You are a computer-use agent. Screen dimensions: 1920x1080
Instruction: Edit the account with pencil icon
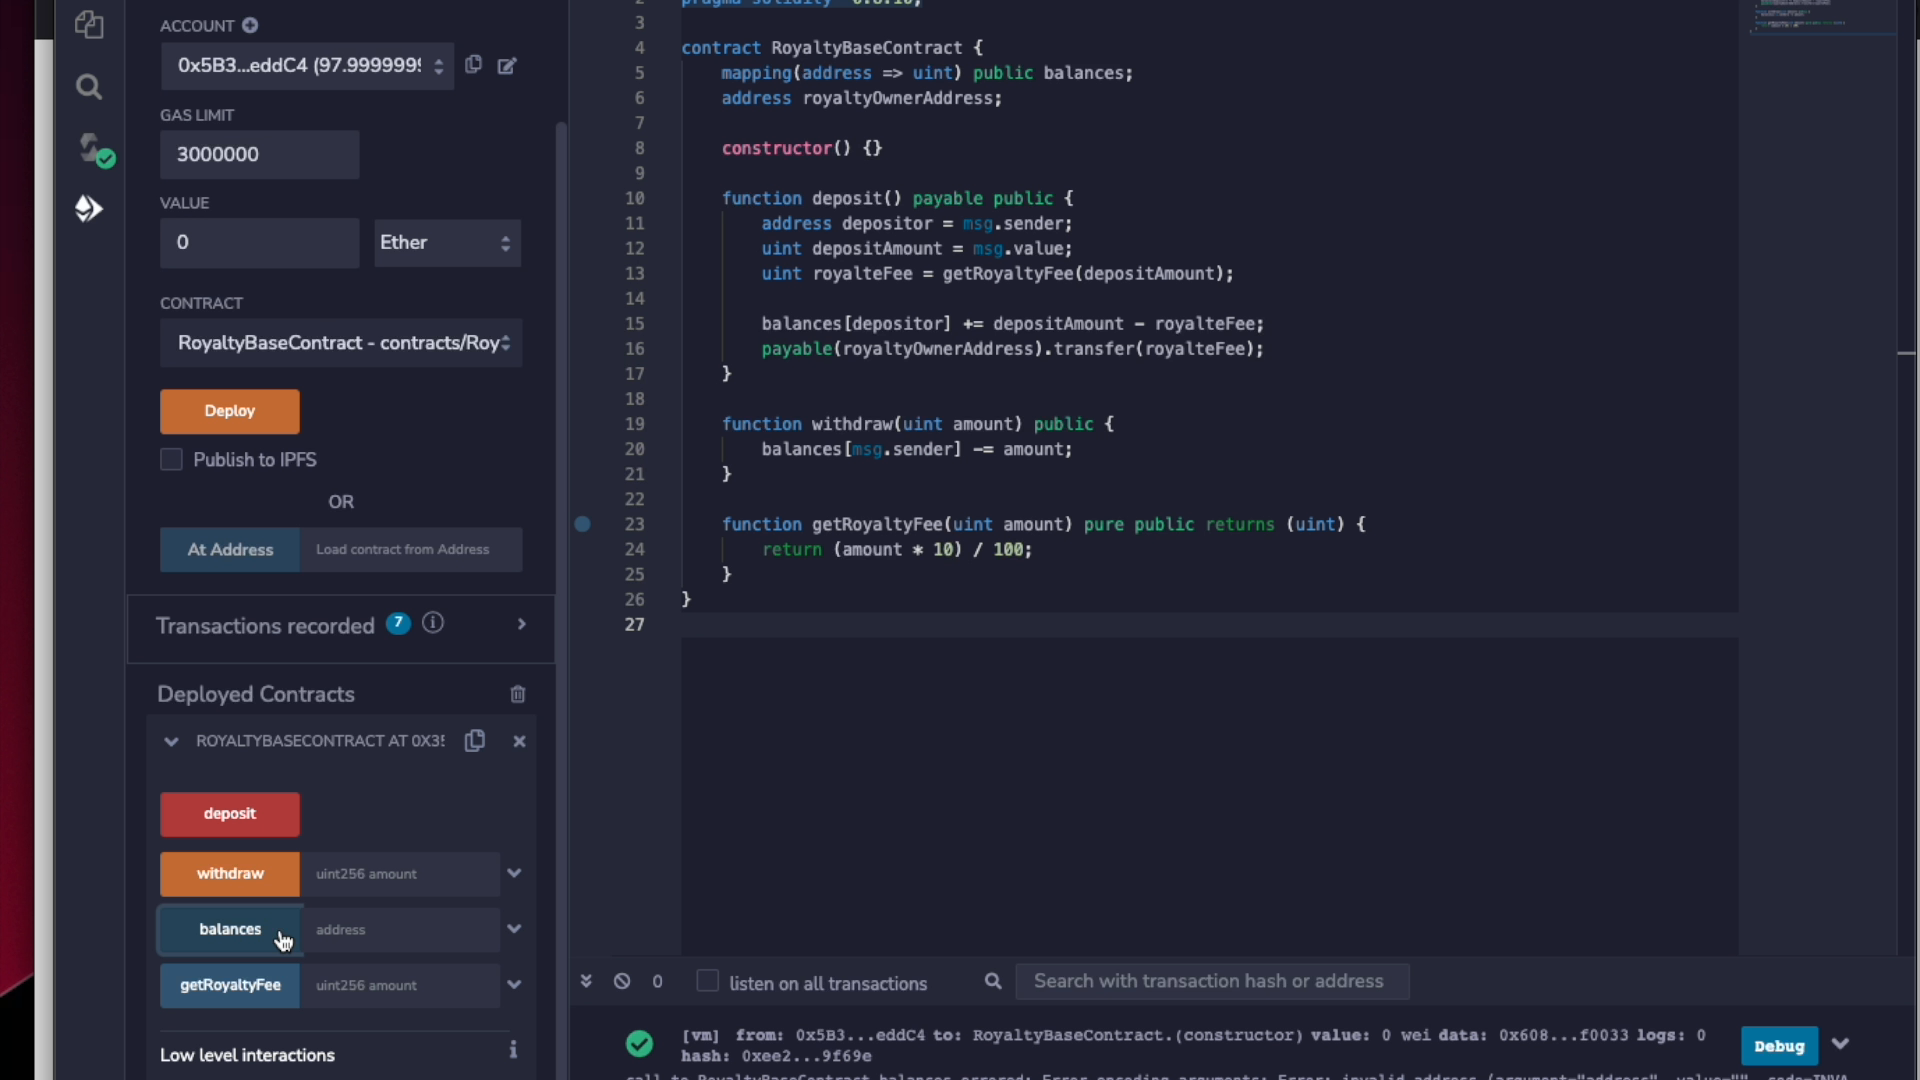(x=507, y=66)
